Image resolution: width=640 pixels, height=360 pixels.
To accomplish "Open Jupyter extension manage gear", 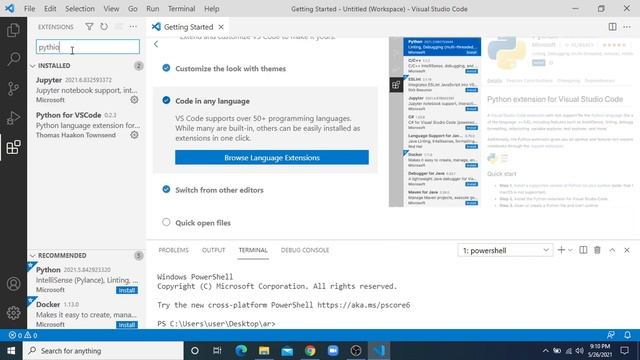I will coord(134,100).
